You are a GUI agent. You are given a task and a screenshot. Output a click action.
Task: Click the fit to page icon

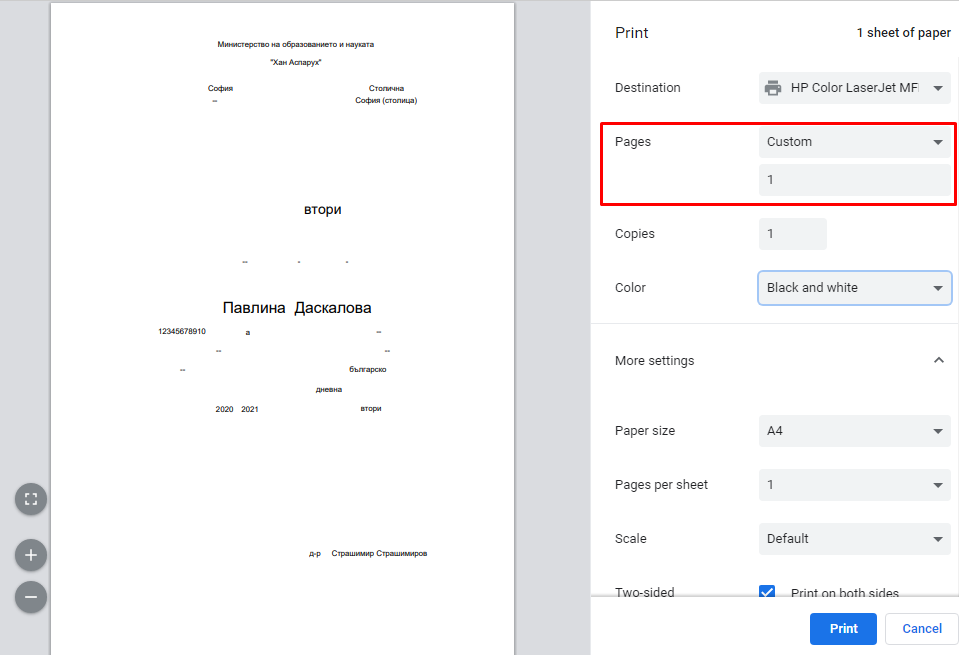click(x=30, y=499)
